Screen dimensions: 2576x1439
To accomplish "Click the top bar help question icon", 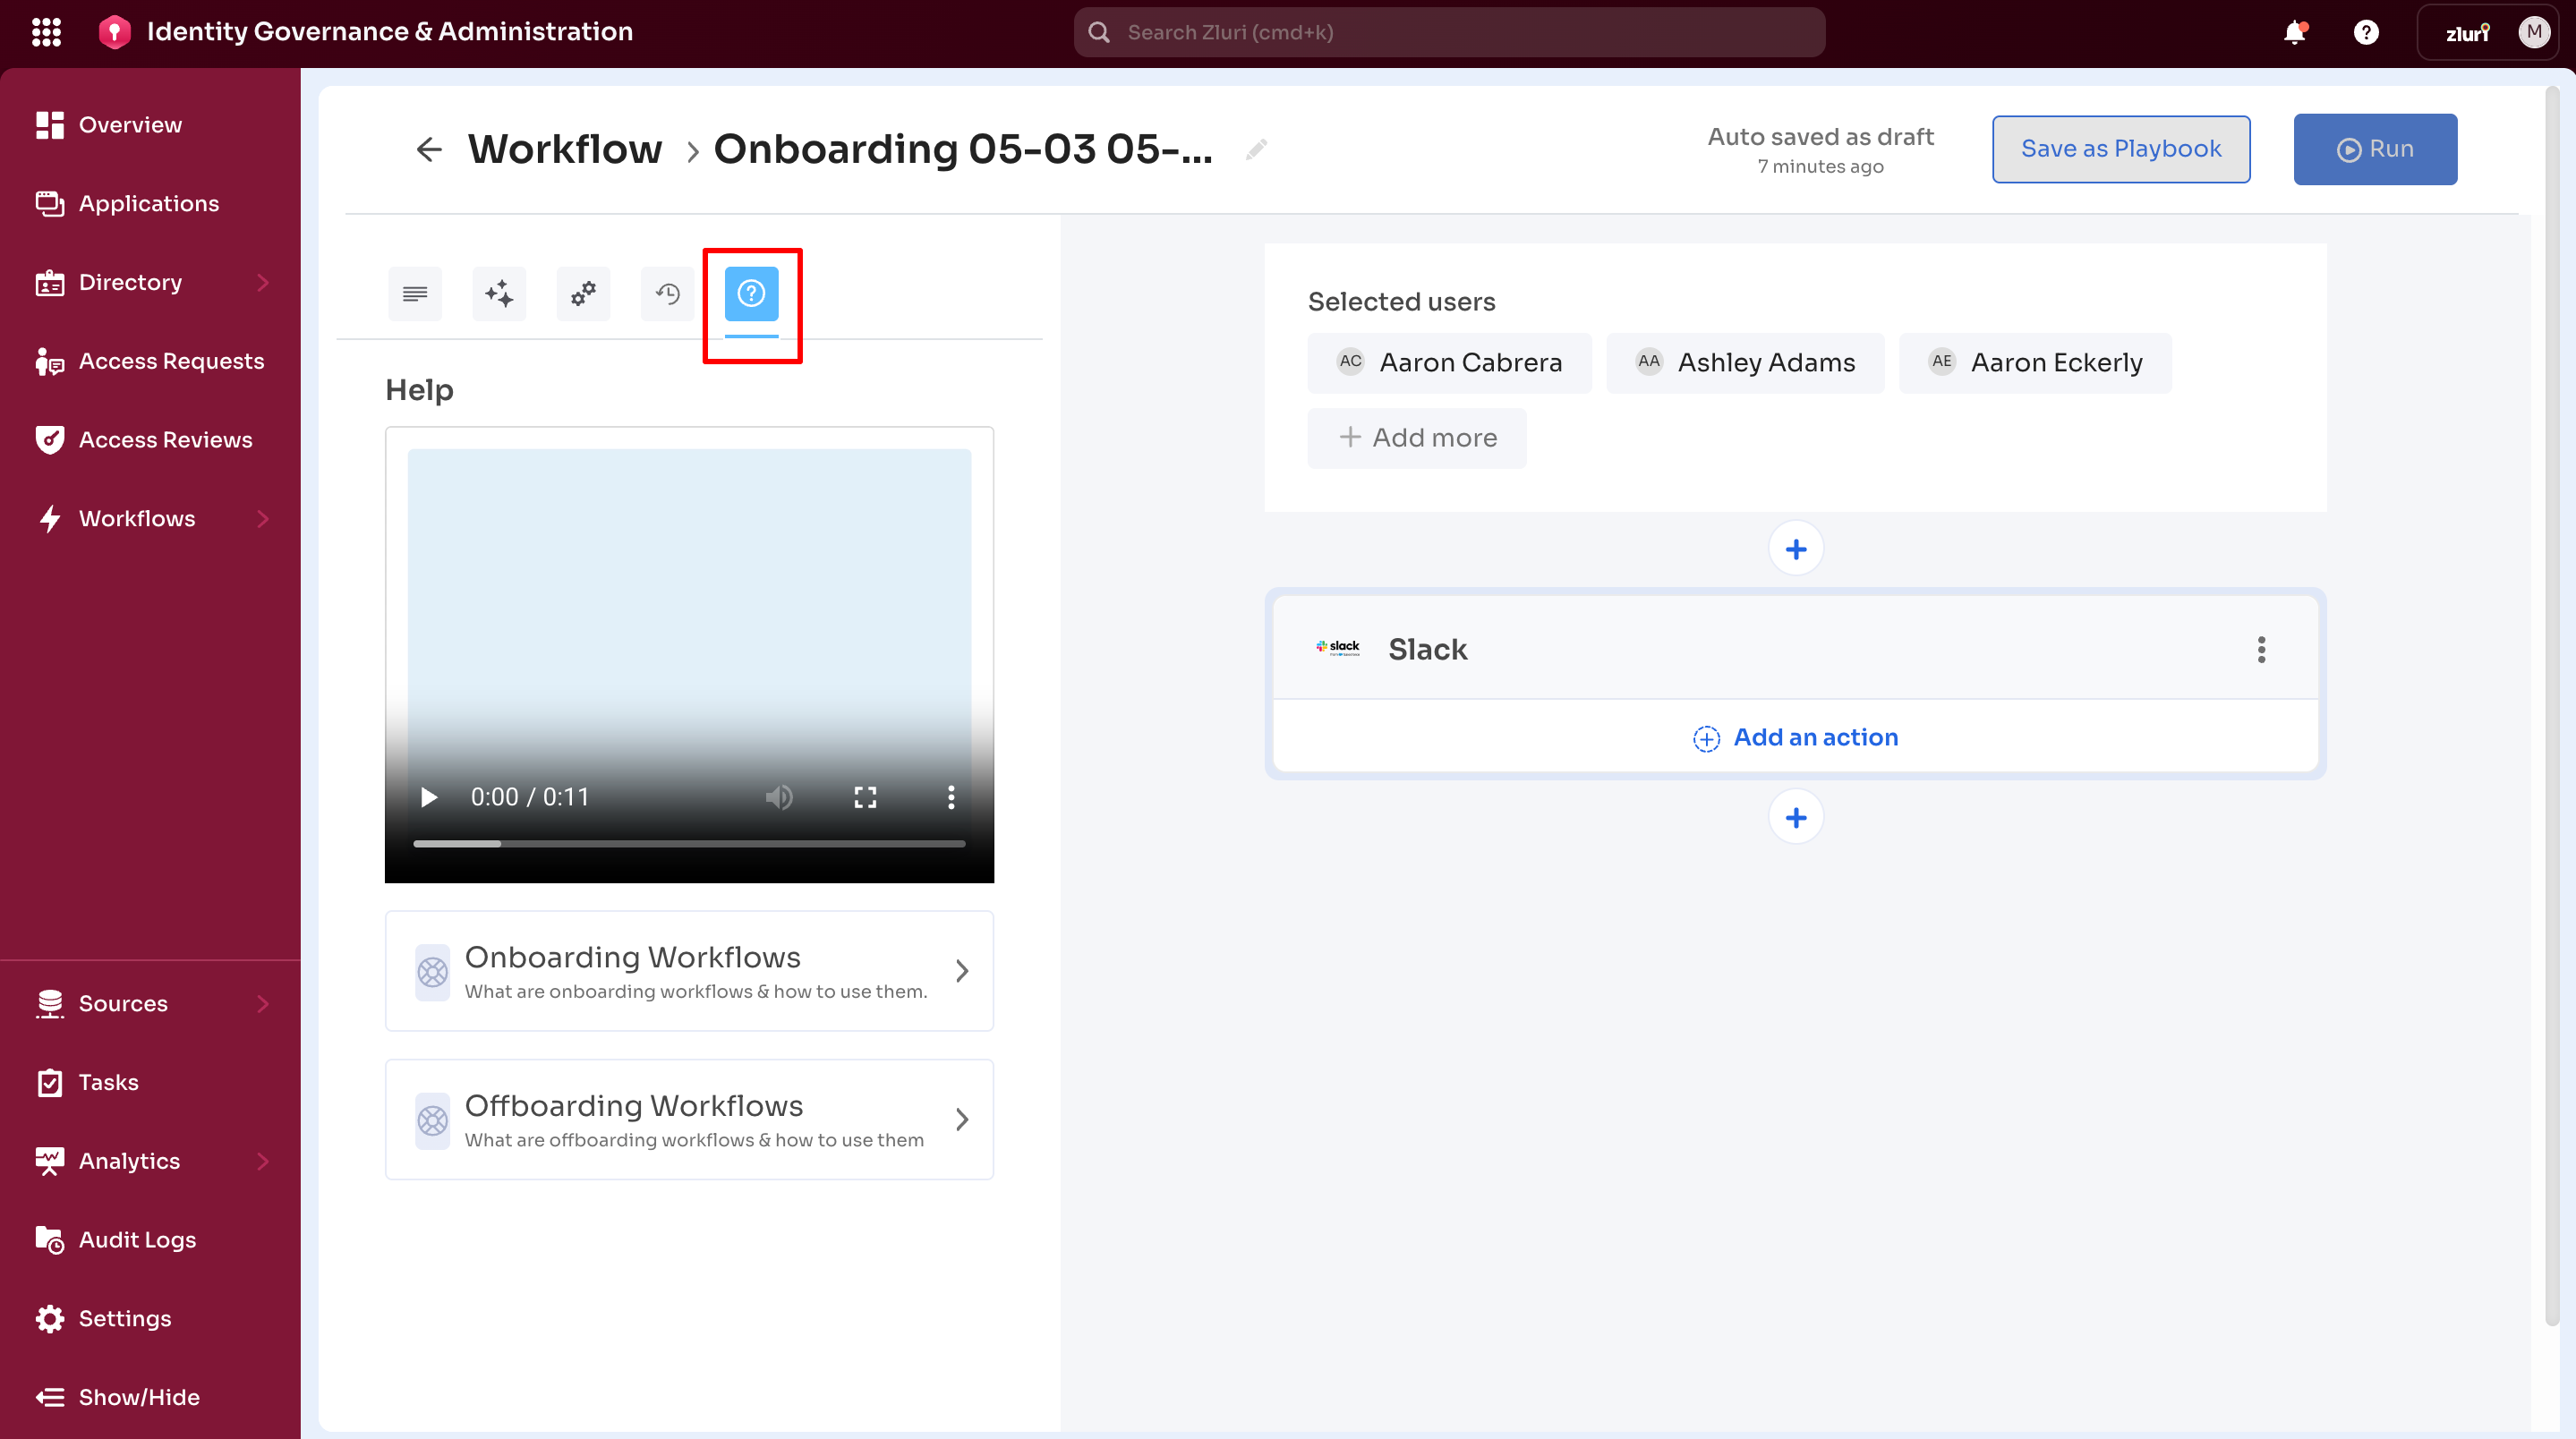I will coord(2365,33).
